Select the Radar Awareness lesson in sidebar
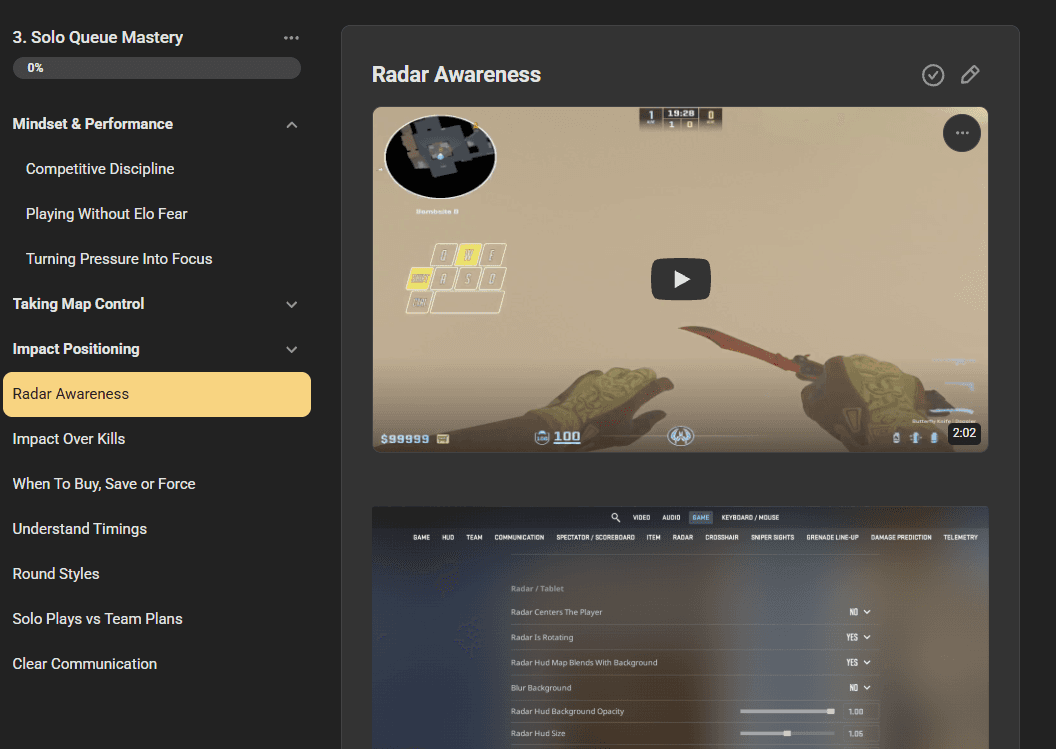The height and width of the screenshot is (749, 1056). click(x=157, y=394)
